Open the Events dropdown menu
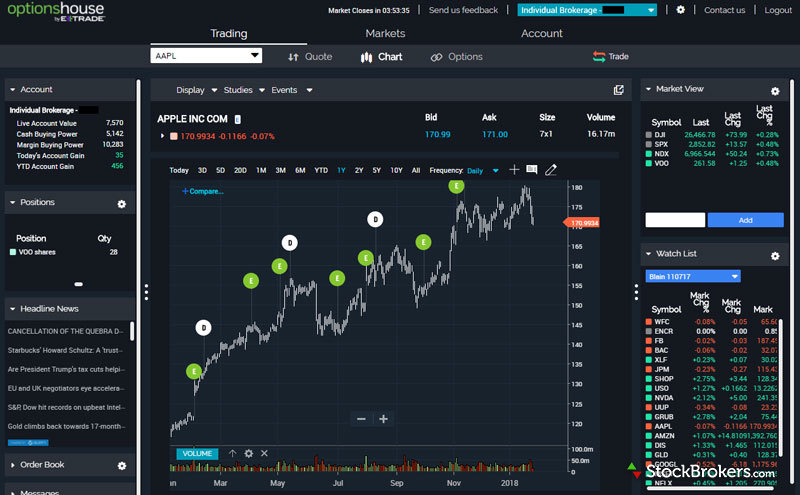Screen dimensions: 800x495 tap(291, 90)
